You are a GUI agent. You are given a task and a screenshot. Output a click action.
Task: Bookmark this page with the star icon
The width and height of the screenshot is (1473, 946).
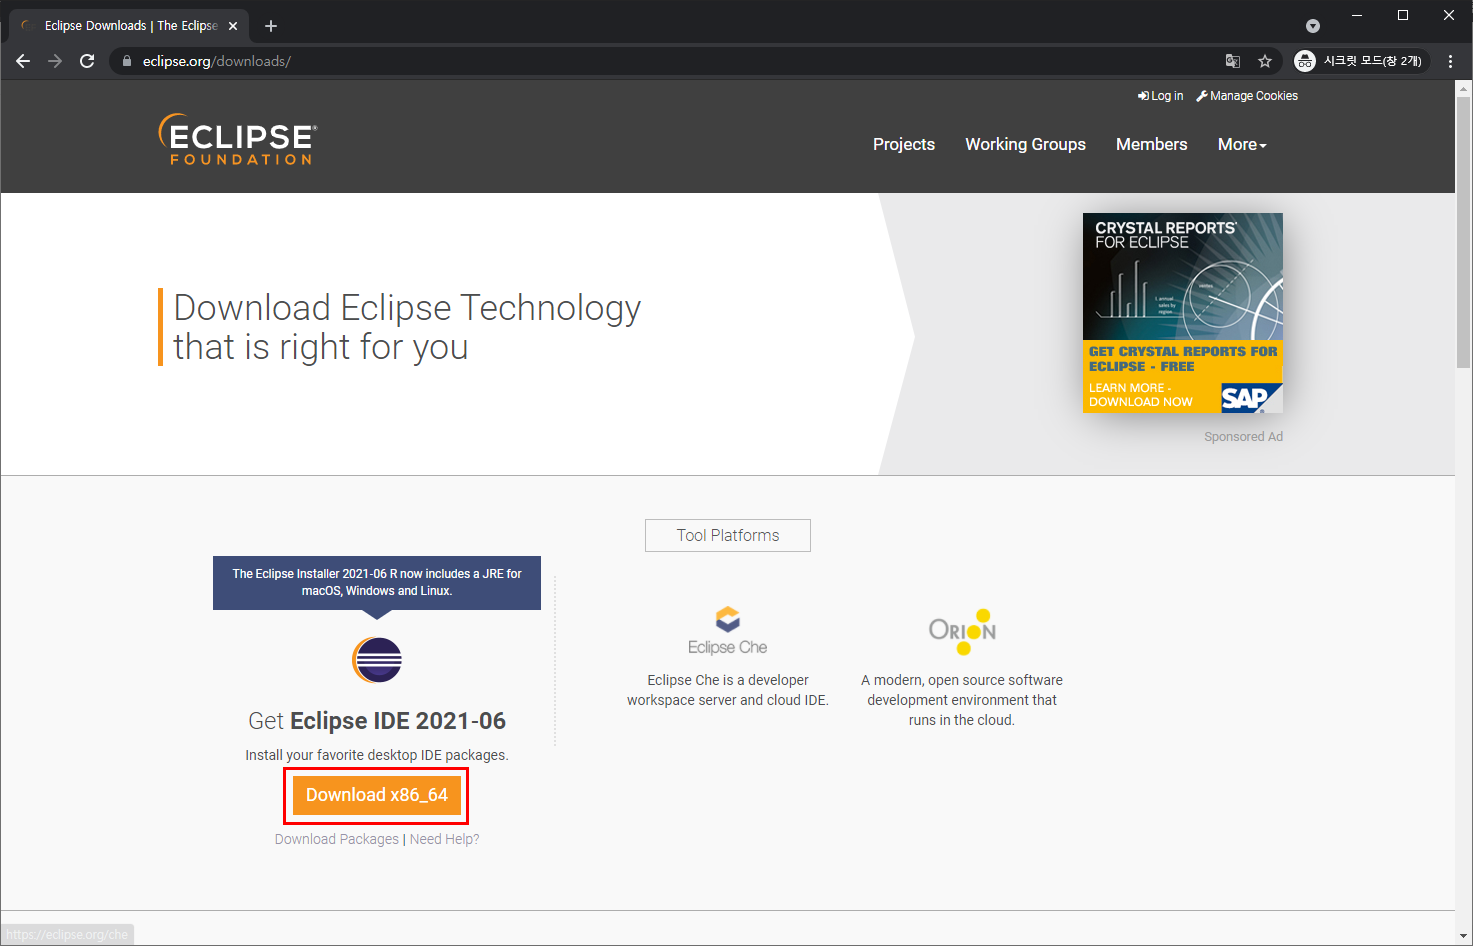pos(1265,61)
